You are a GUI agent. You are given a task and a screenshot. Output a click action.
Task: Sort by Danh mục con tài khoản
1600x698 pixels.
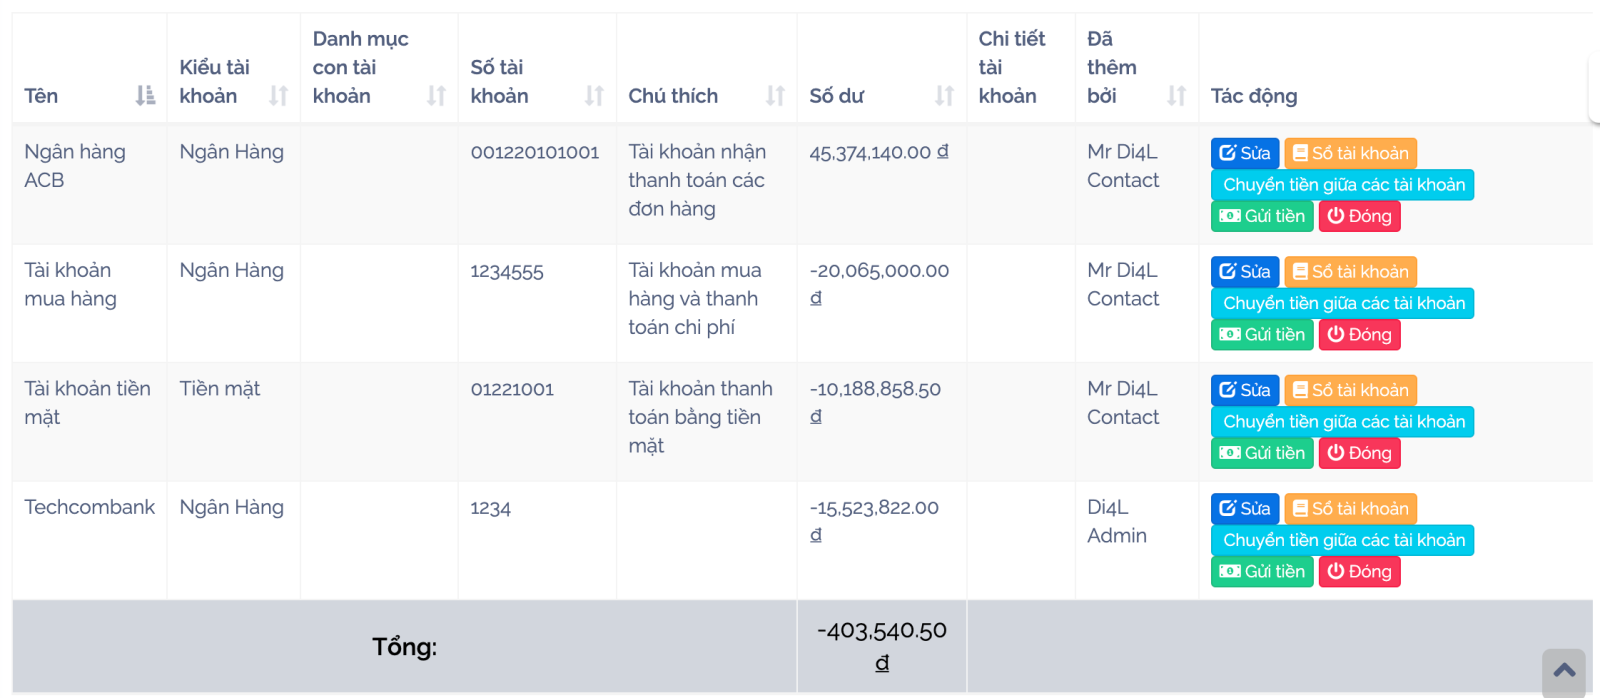(x=436, y=96)
